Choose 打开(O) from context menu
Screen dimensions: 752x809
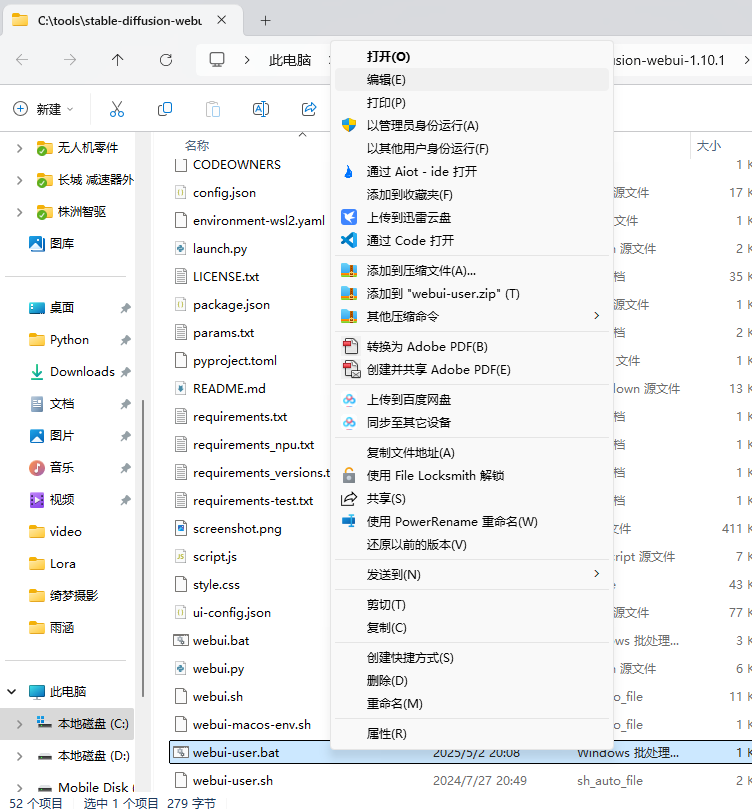coord(471,57)
